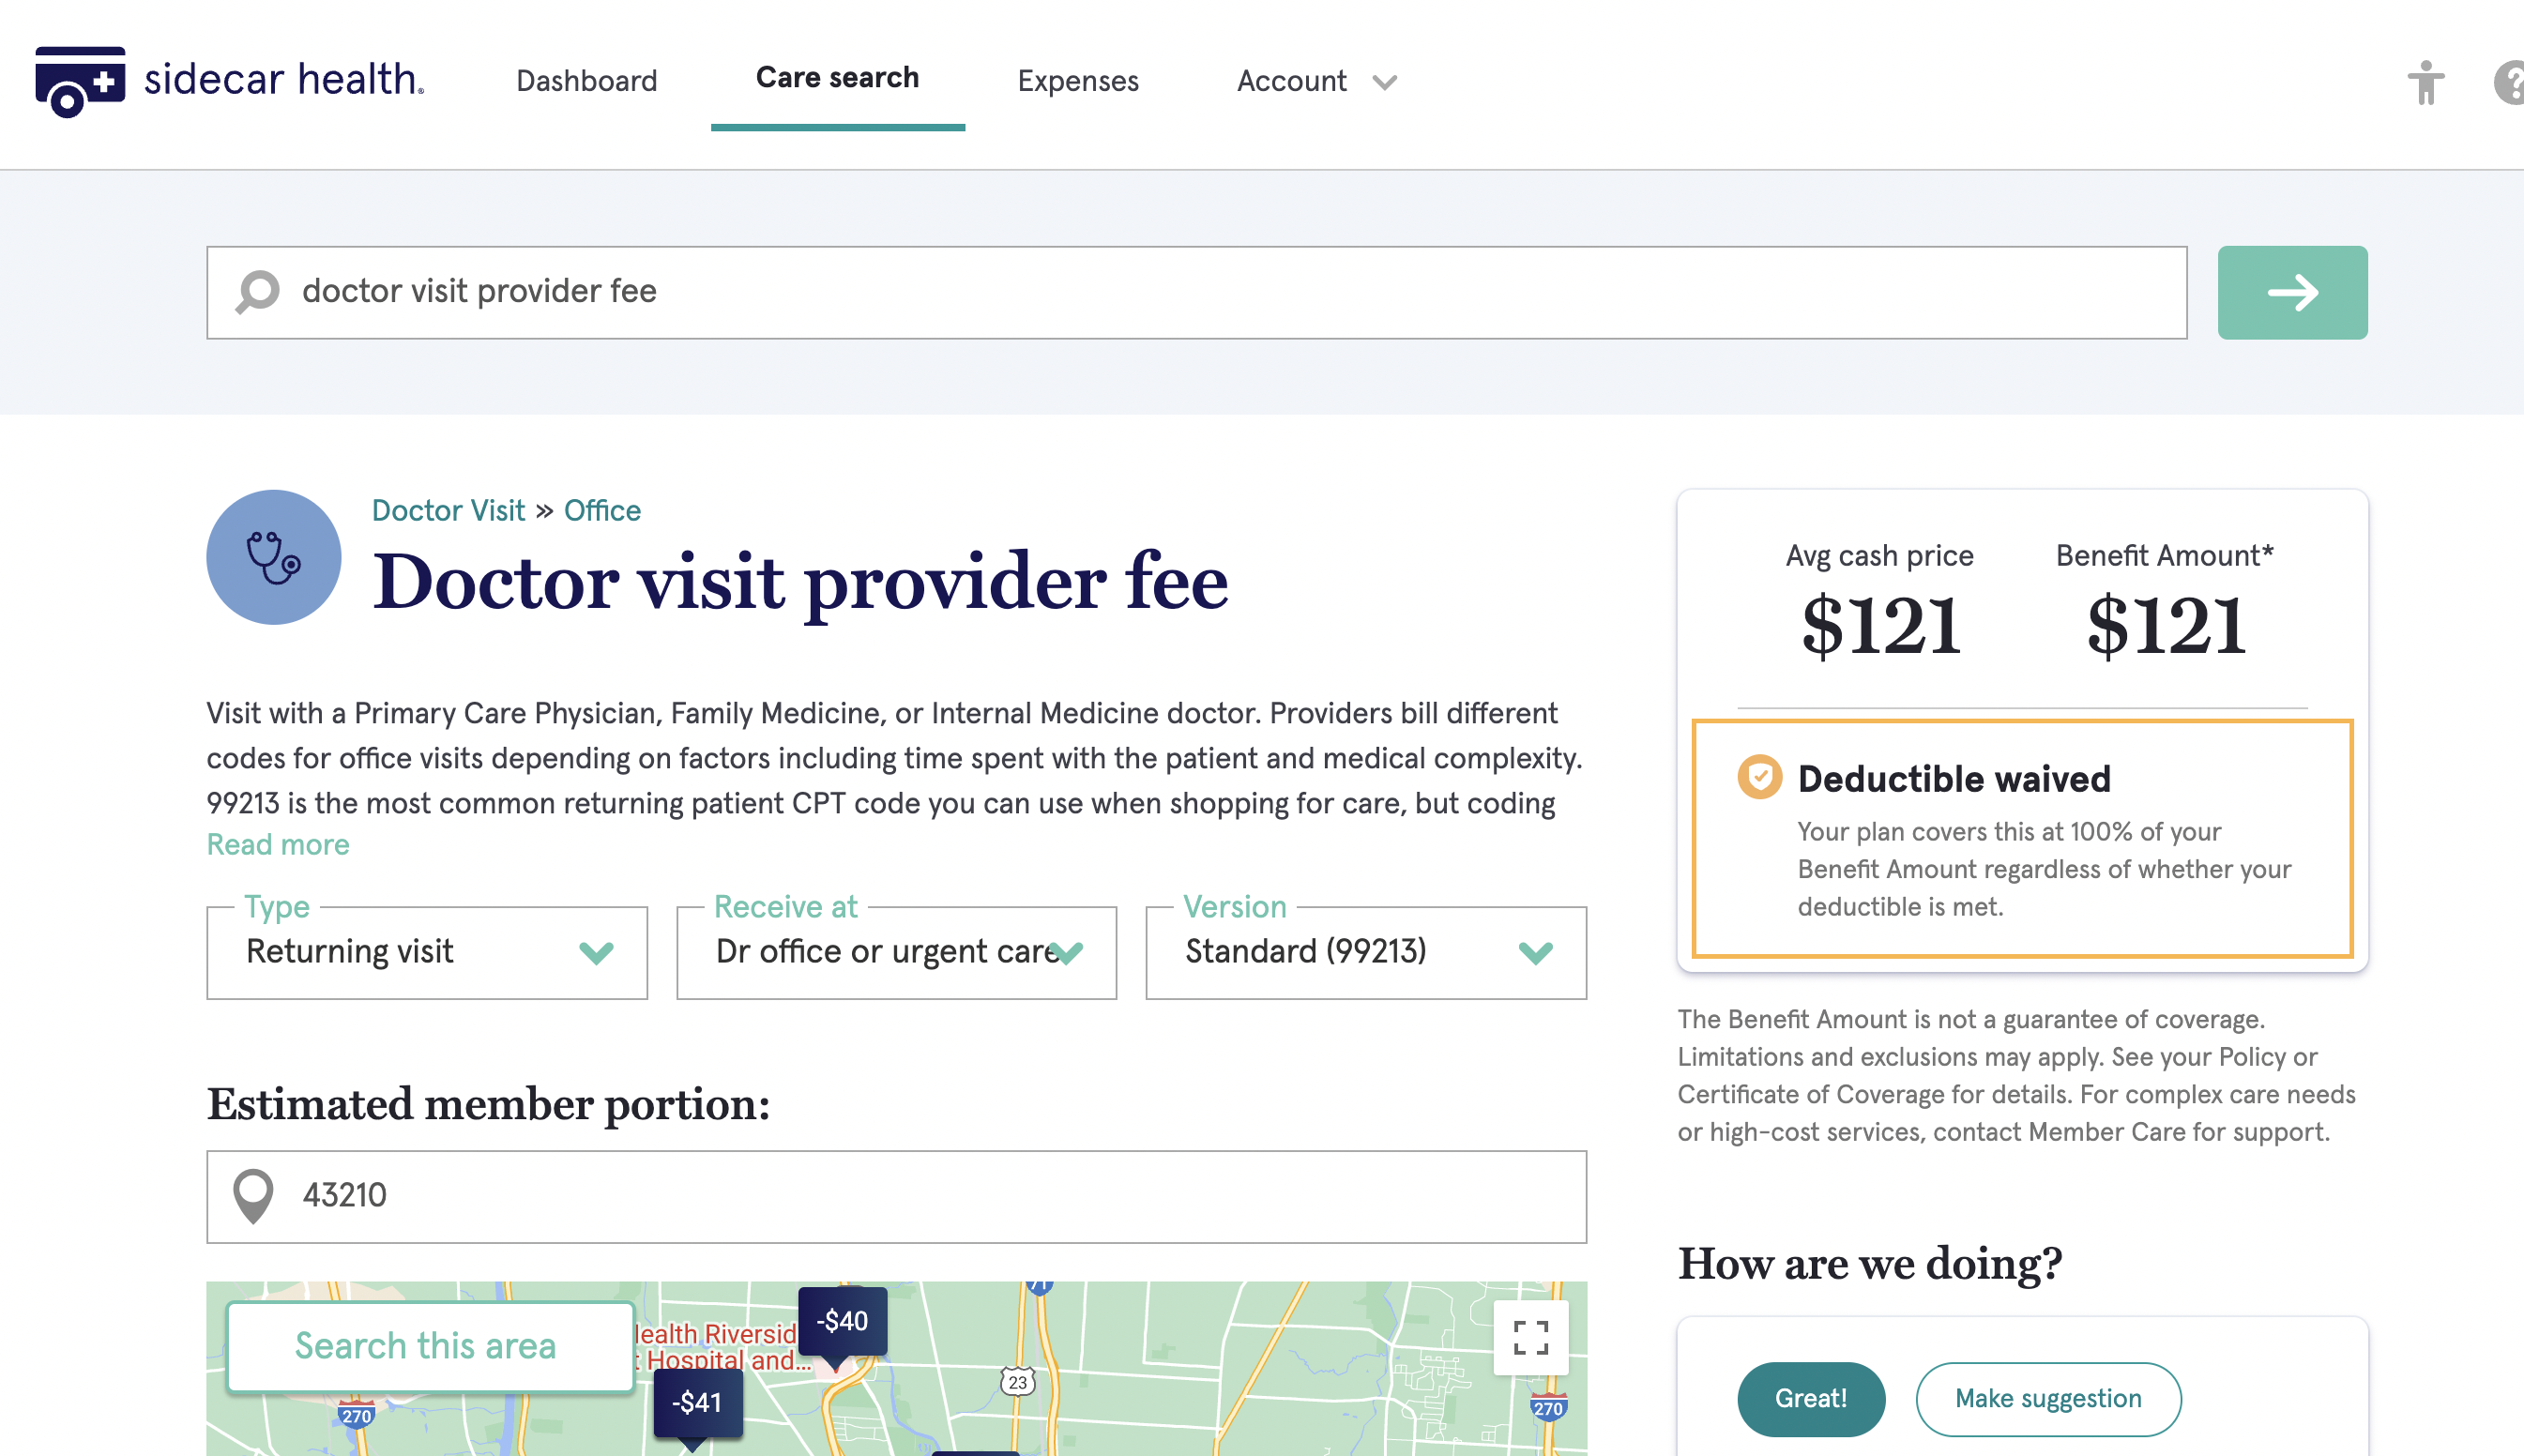
Task: Click the Make suggestion button
Action: [x=2047, y=1398]
